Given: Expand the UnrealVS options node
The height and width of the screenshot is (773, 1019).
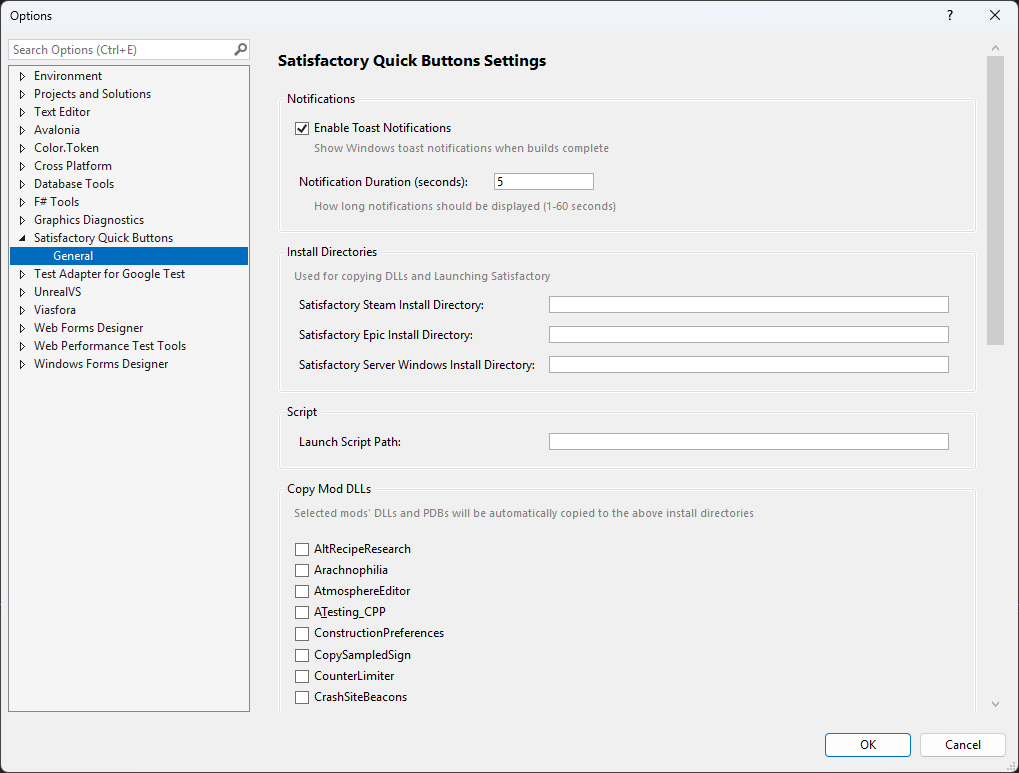Looking at the screenshot, I should (22, 292).
